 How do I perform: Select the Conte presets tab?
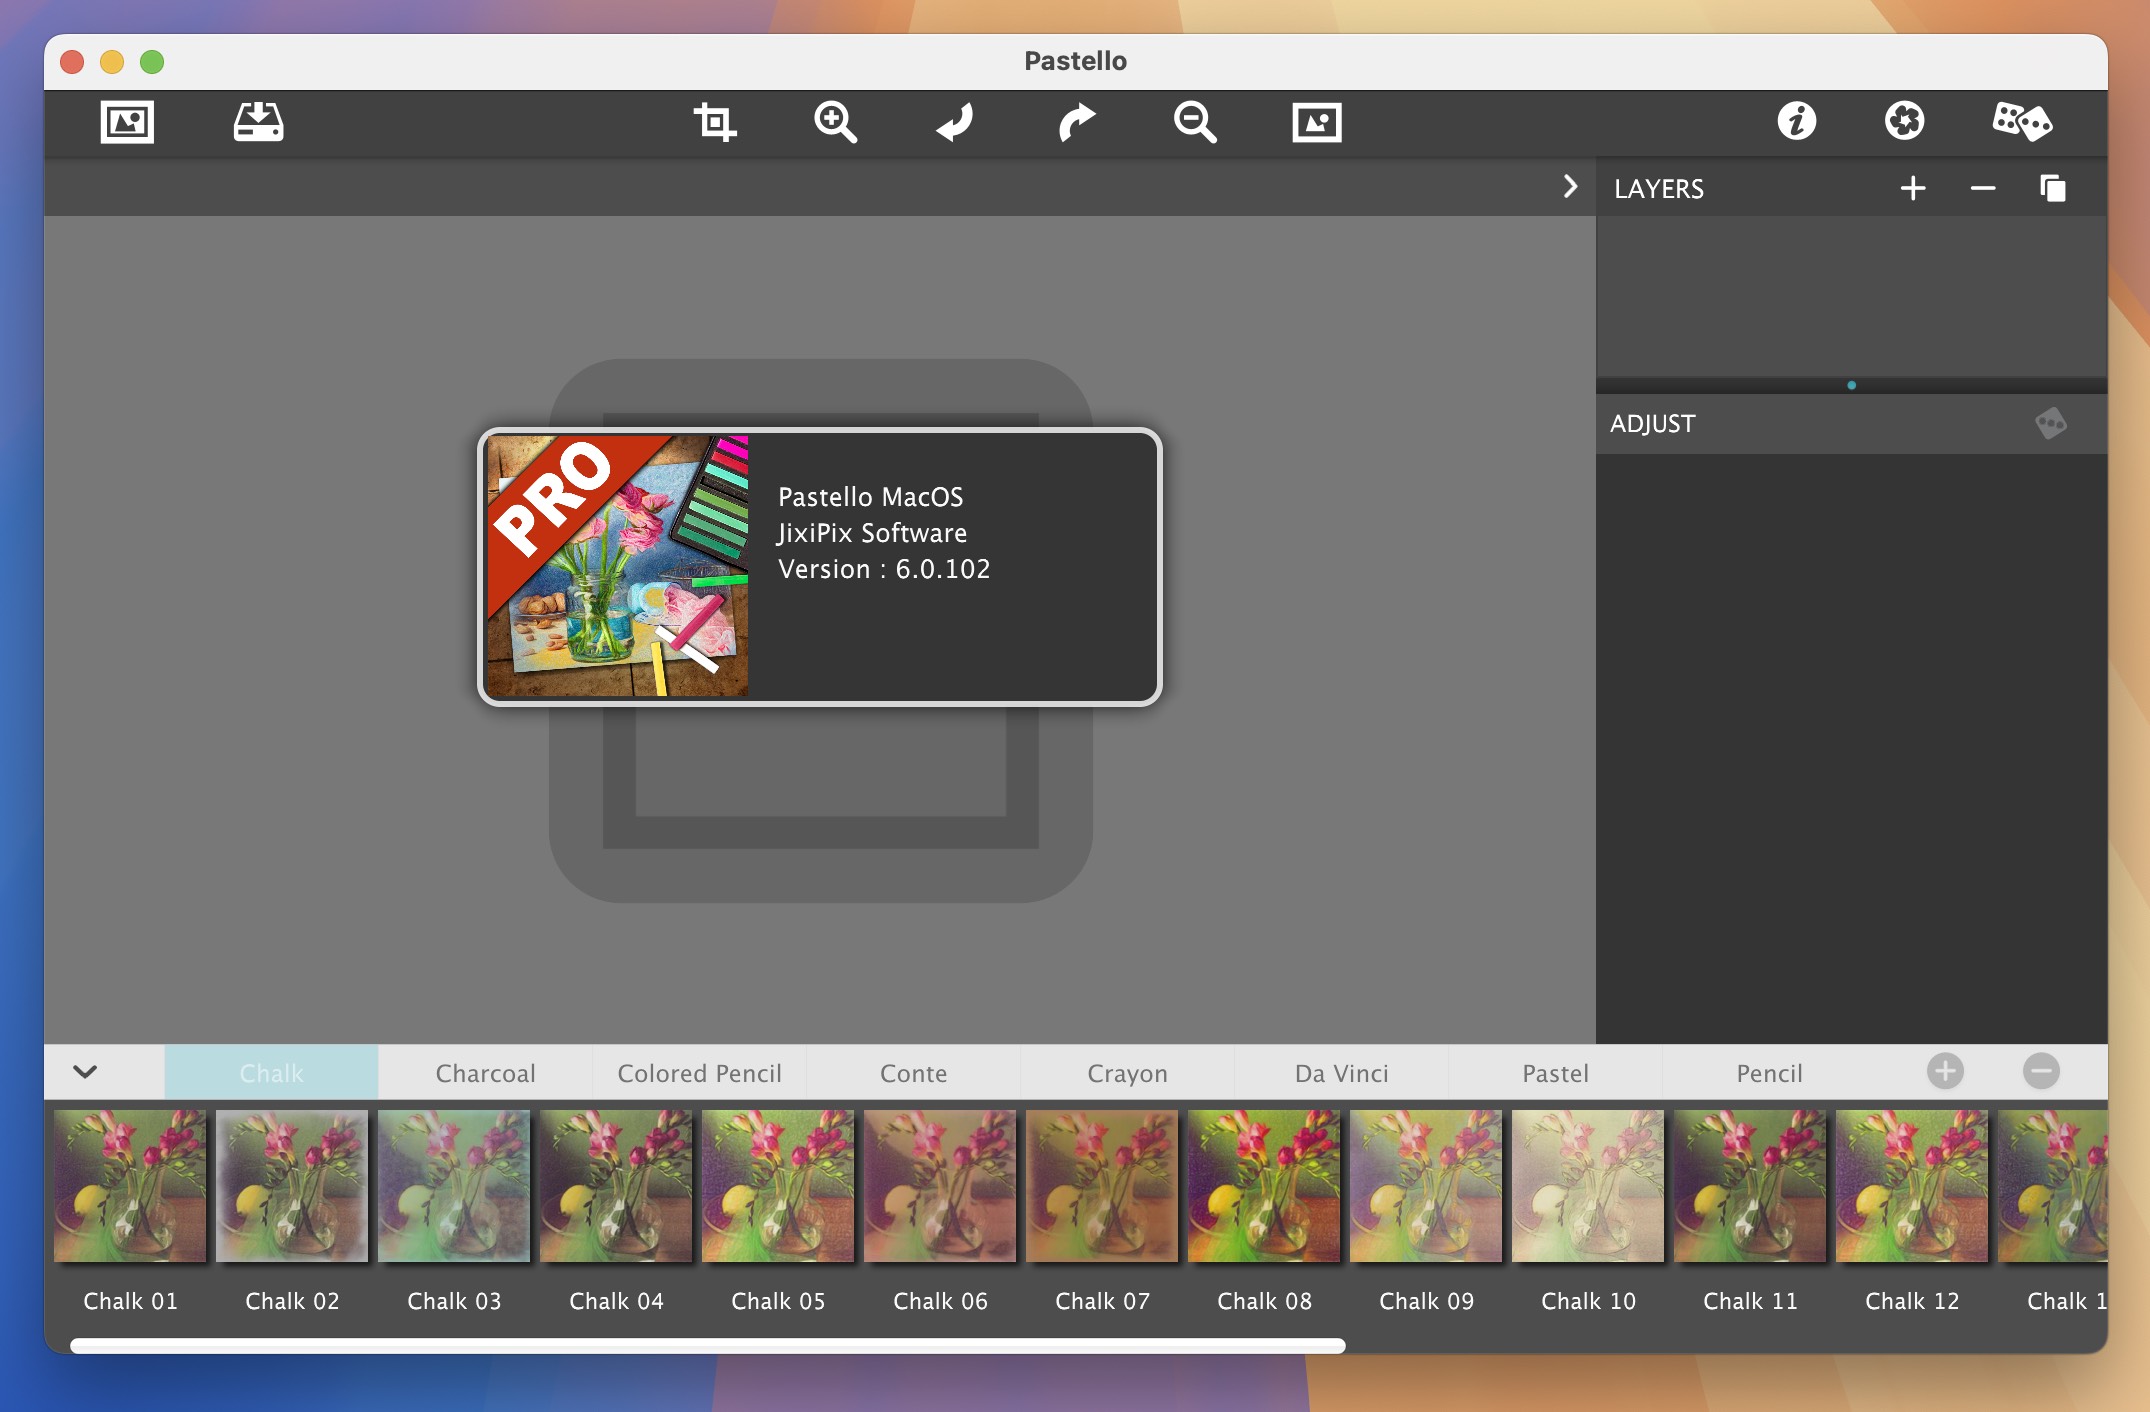coord(913,1073)
